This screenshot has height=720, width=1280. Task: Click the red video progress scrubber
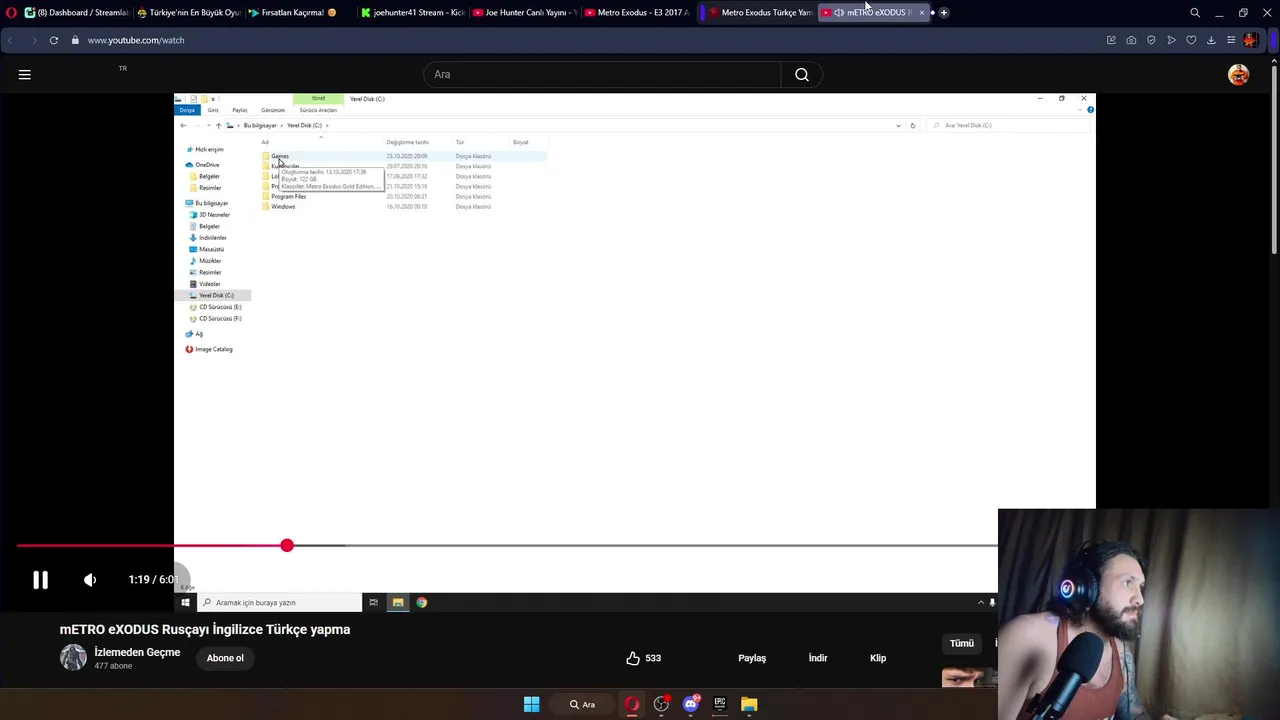287,545
